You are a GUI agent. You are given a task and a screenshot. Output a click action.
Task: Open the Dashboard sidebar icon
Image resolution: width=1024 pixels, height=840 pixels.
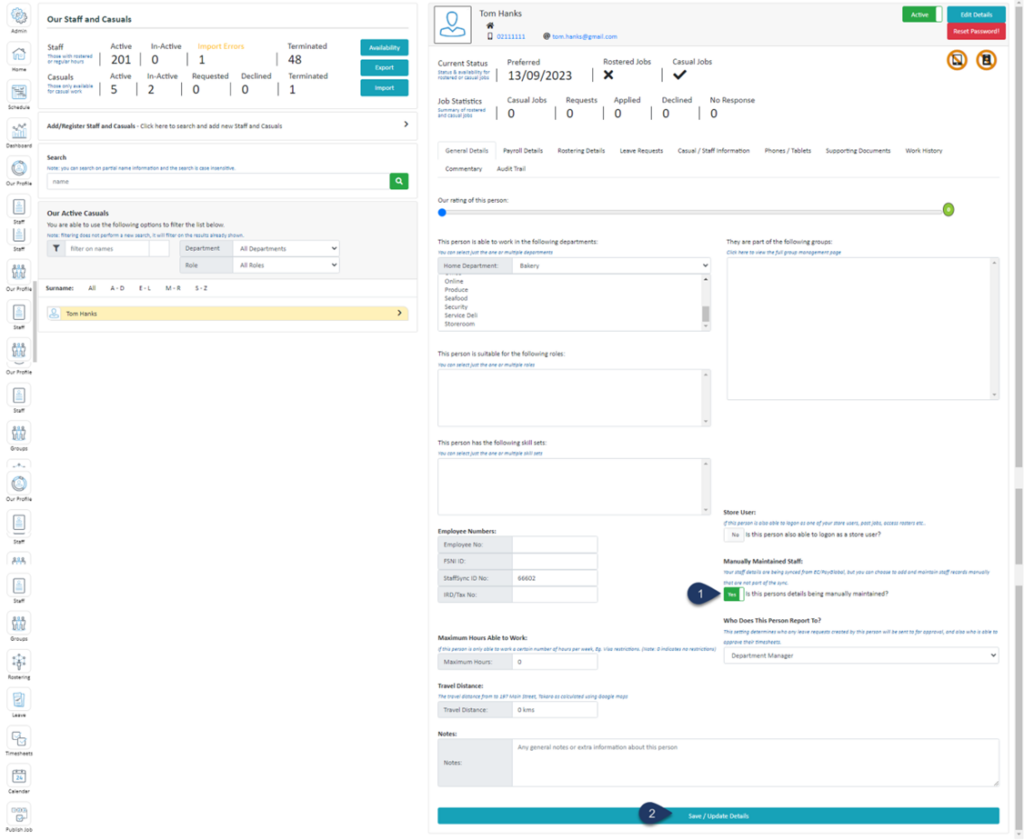point(19,134)
